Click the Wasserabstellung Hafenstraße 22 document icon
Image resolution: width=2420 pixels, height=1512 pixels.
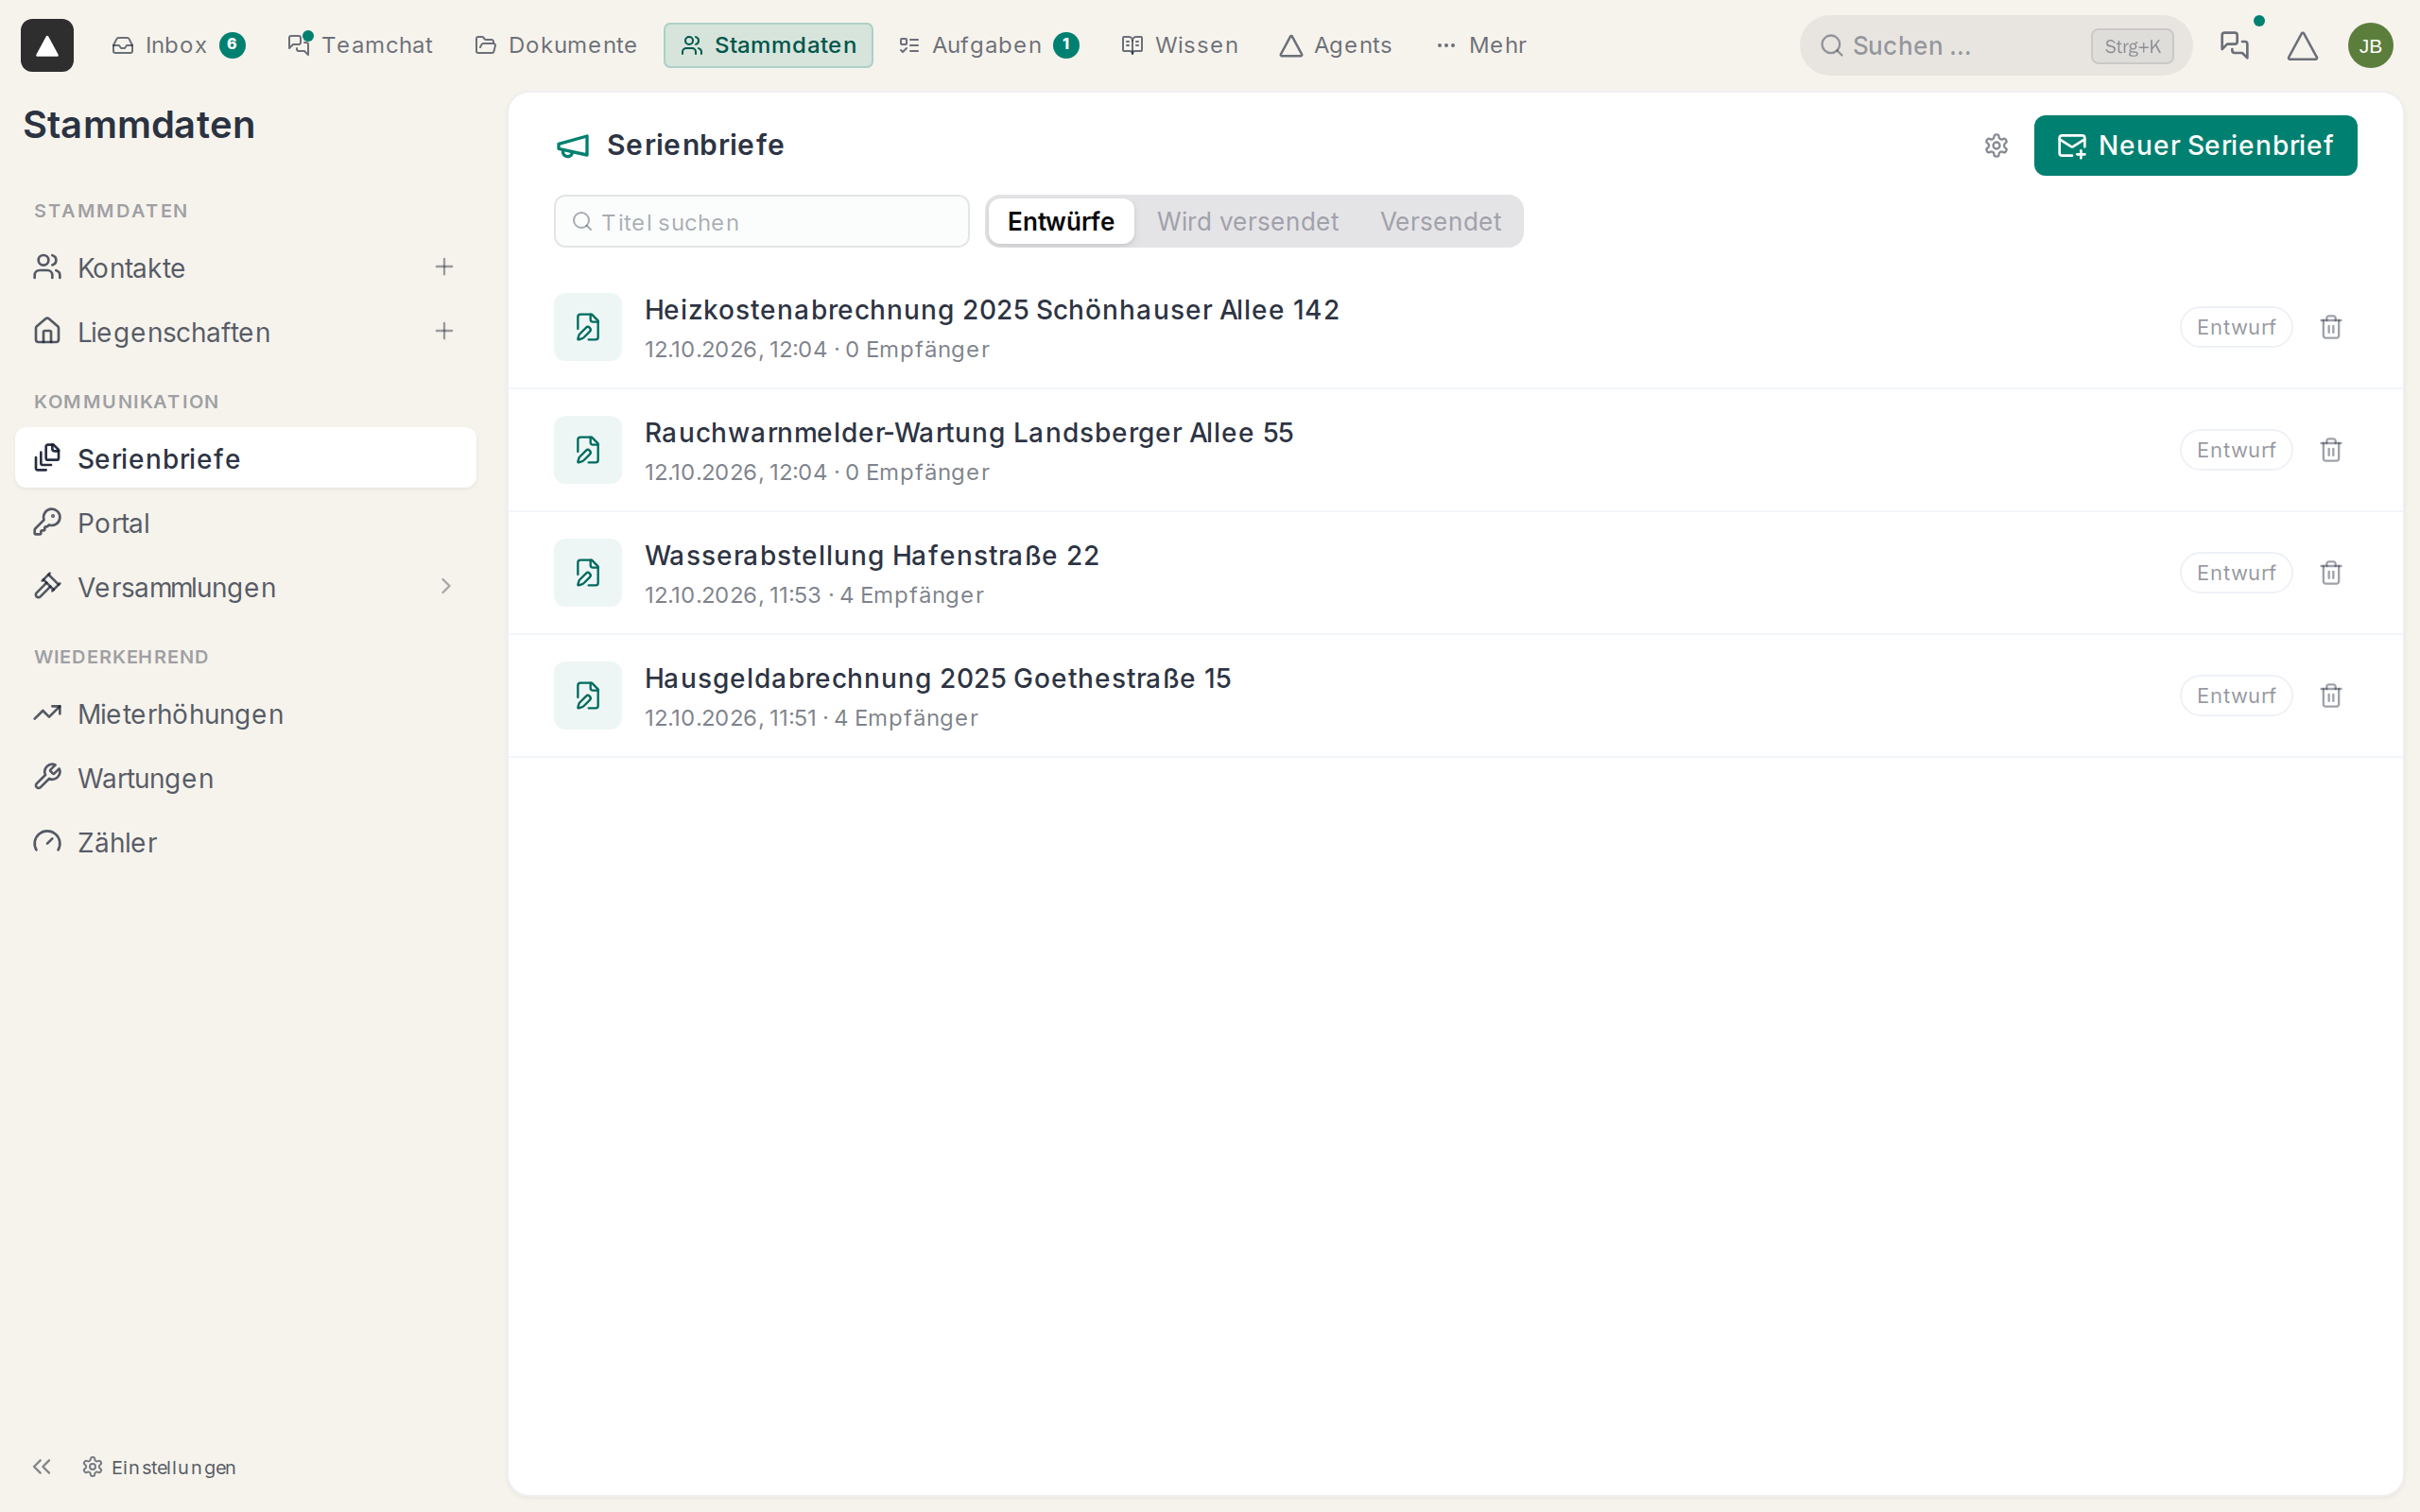pyautogui.click(x=588, y=573)
